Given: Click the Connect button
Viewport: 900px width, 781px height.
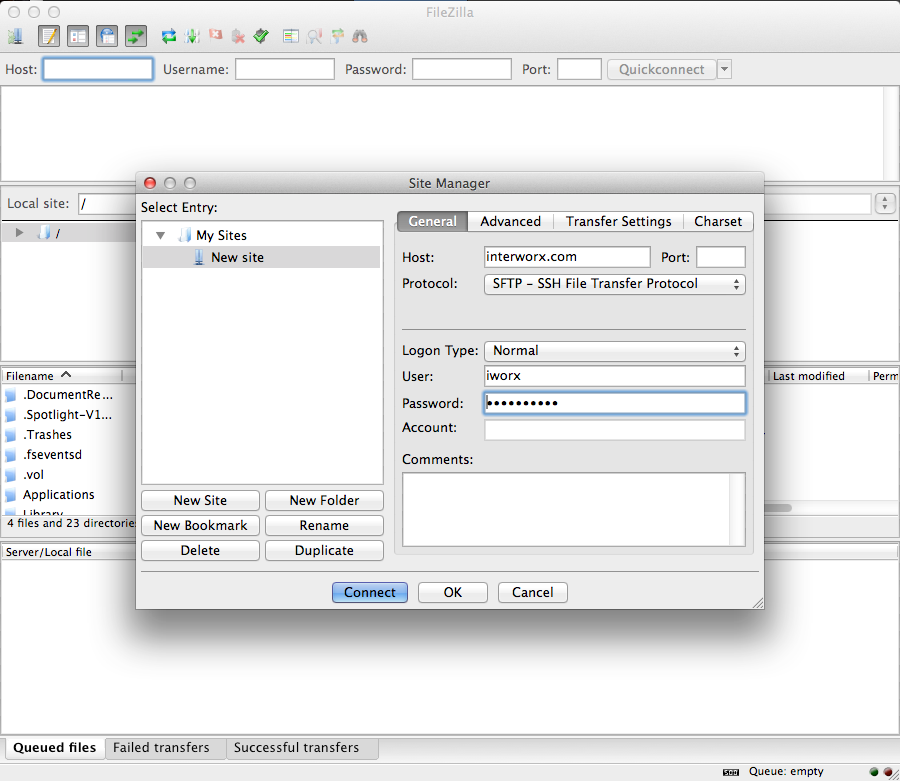Looking at the screenshot, I should tap(370, 592).
